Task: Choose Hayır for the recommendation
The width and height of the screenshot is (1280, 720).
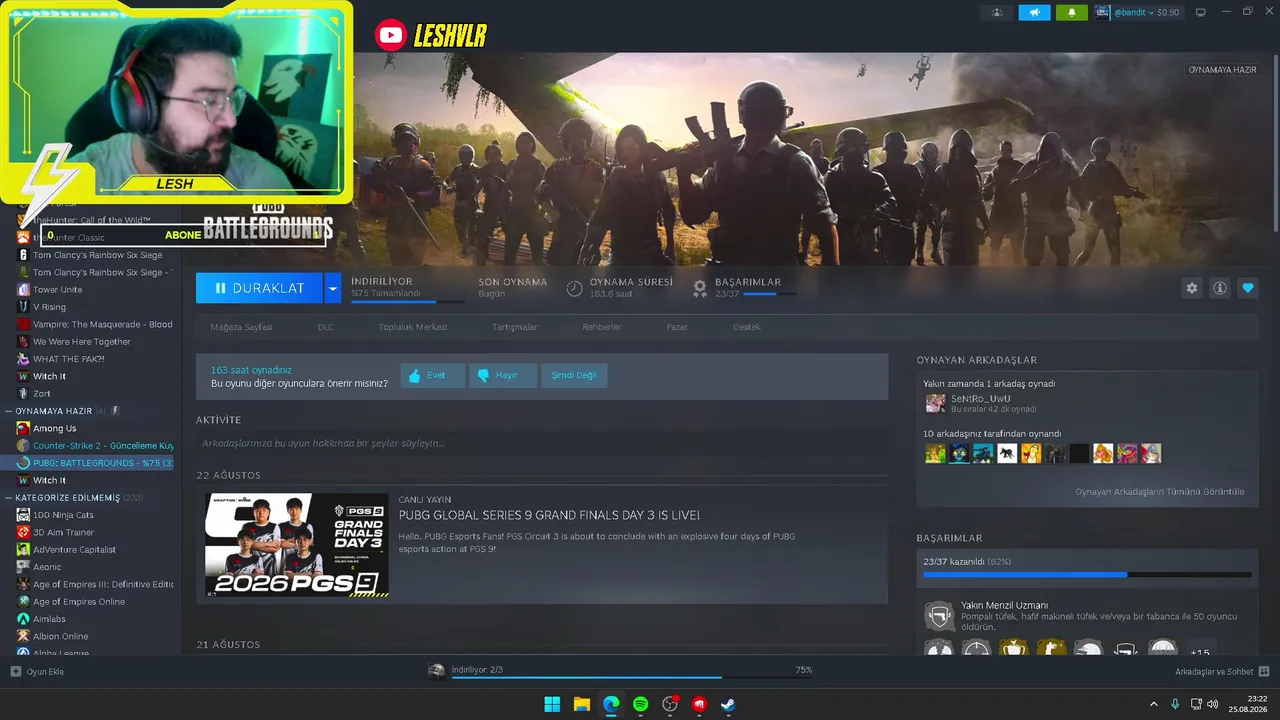Action: [502, 375]
